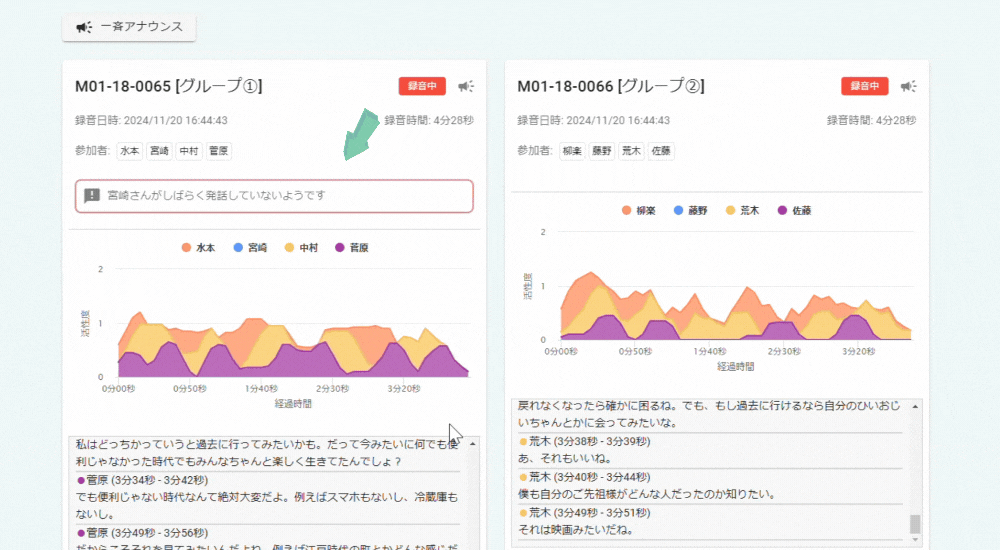This screenshot has width=1000, height=550.
Task: Toggle 菅原 legend series in left chart
Action: [355, 247]
